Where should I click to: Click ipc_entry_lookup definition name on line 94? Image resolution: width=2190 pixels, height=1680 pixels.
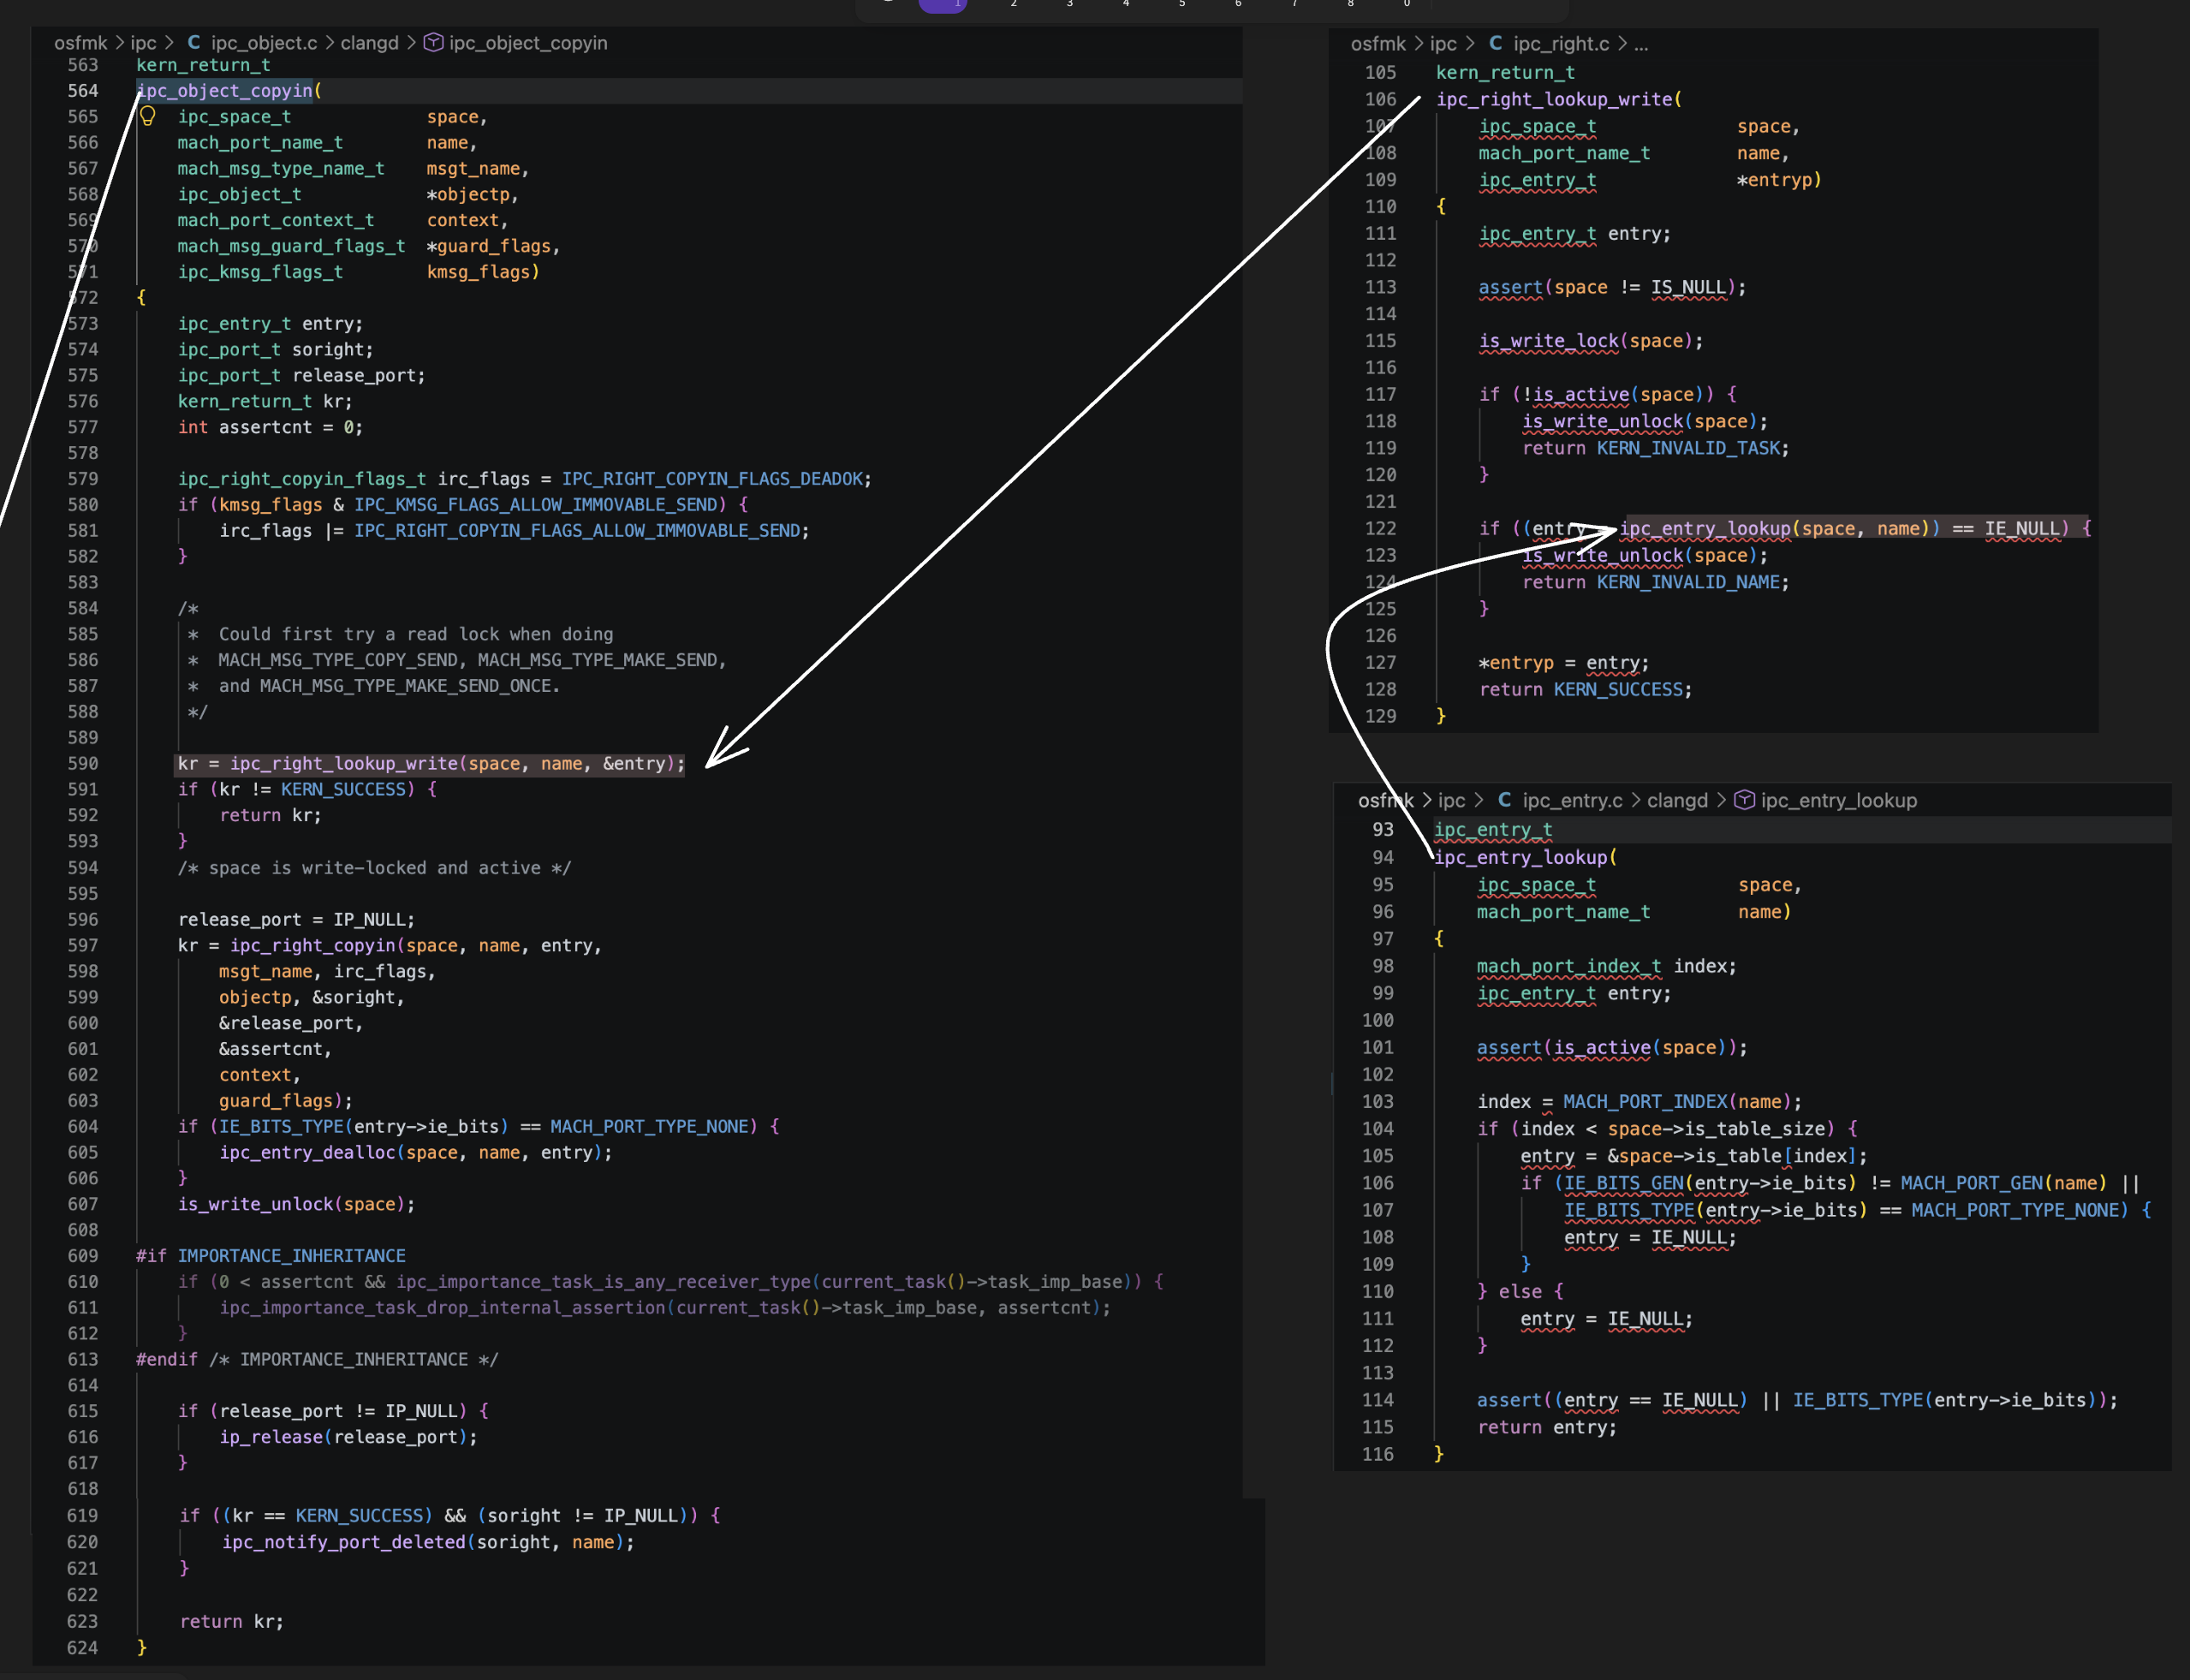pyautogui.click(x=1521, y=858)
